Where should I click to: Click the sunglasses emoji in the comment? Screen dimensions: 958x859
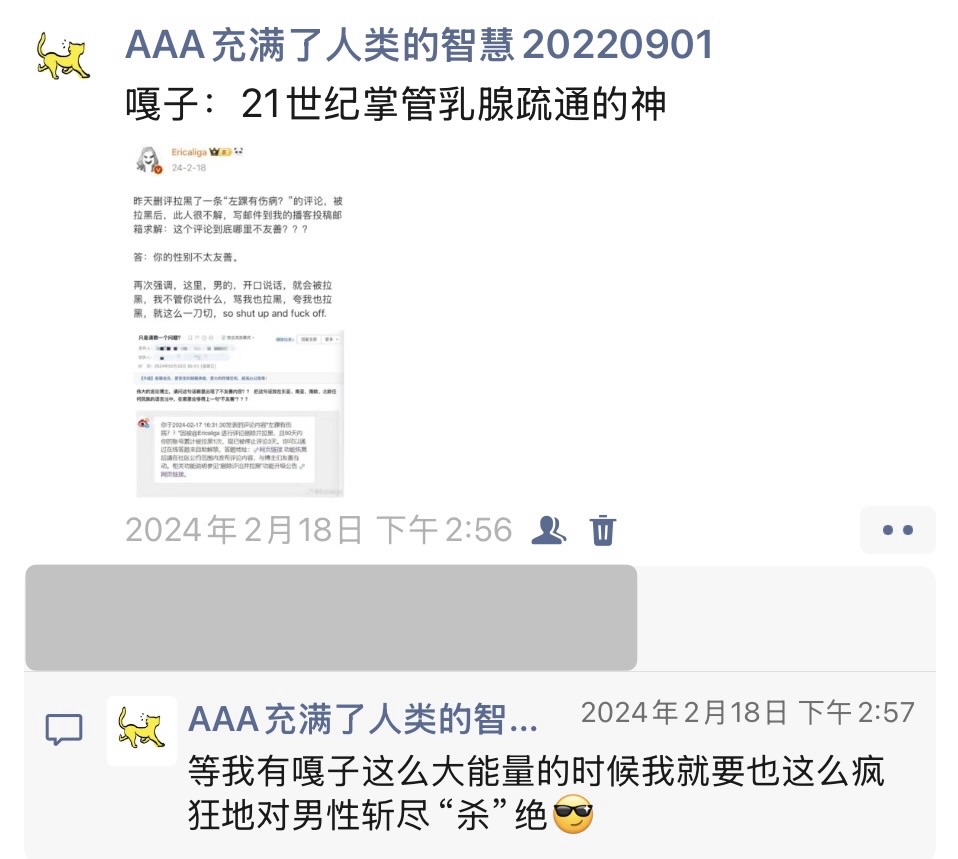click(x=572, y=815)
